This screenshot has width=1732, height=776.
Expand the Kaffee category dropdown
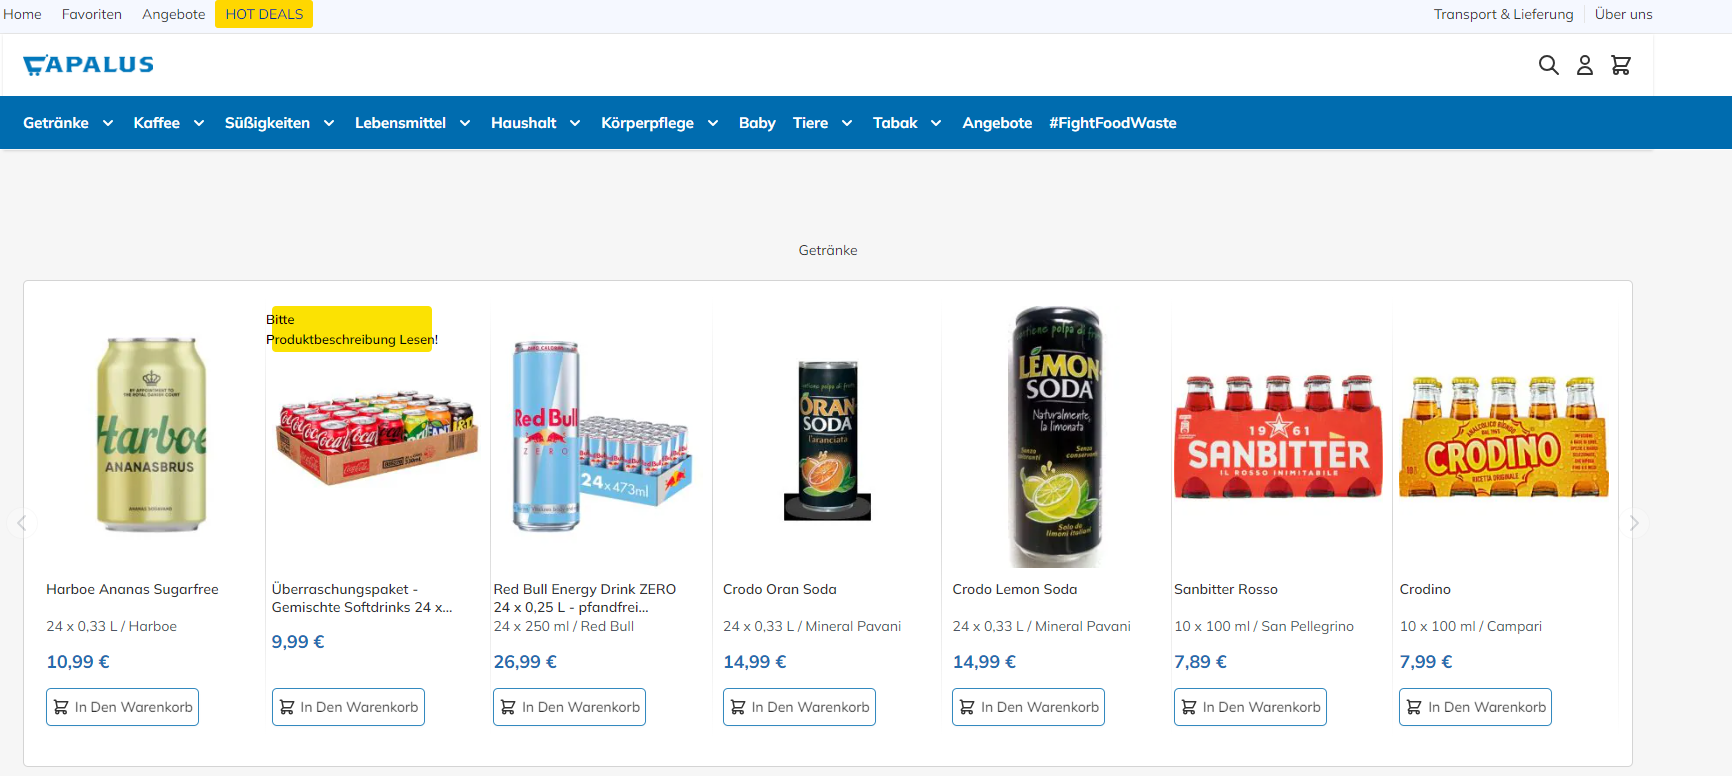tap(199, 123)
